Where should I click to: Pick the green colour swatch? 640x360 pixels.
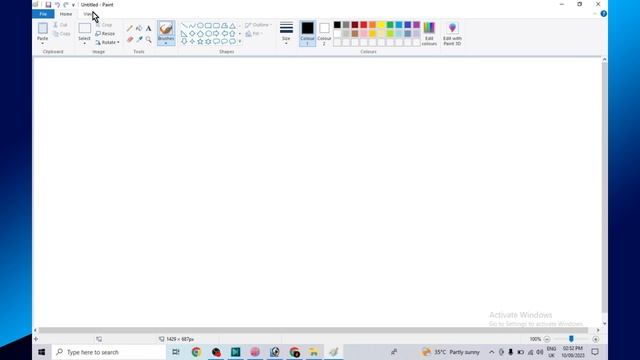390,25
